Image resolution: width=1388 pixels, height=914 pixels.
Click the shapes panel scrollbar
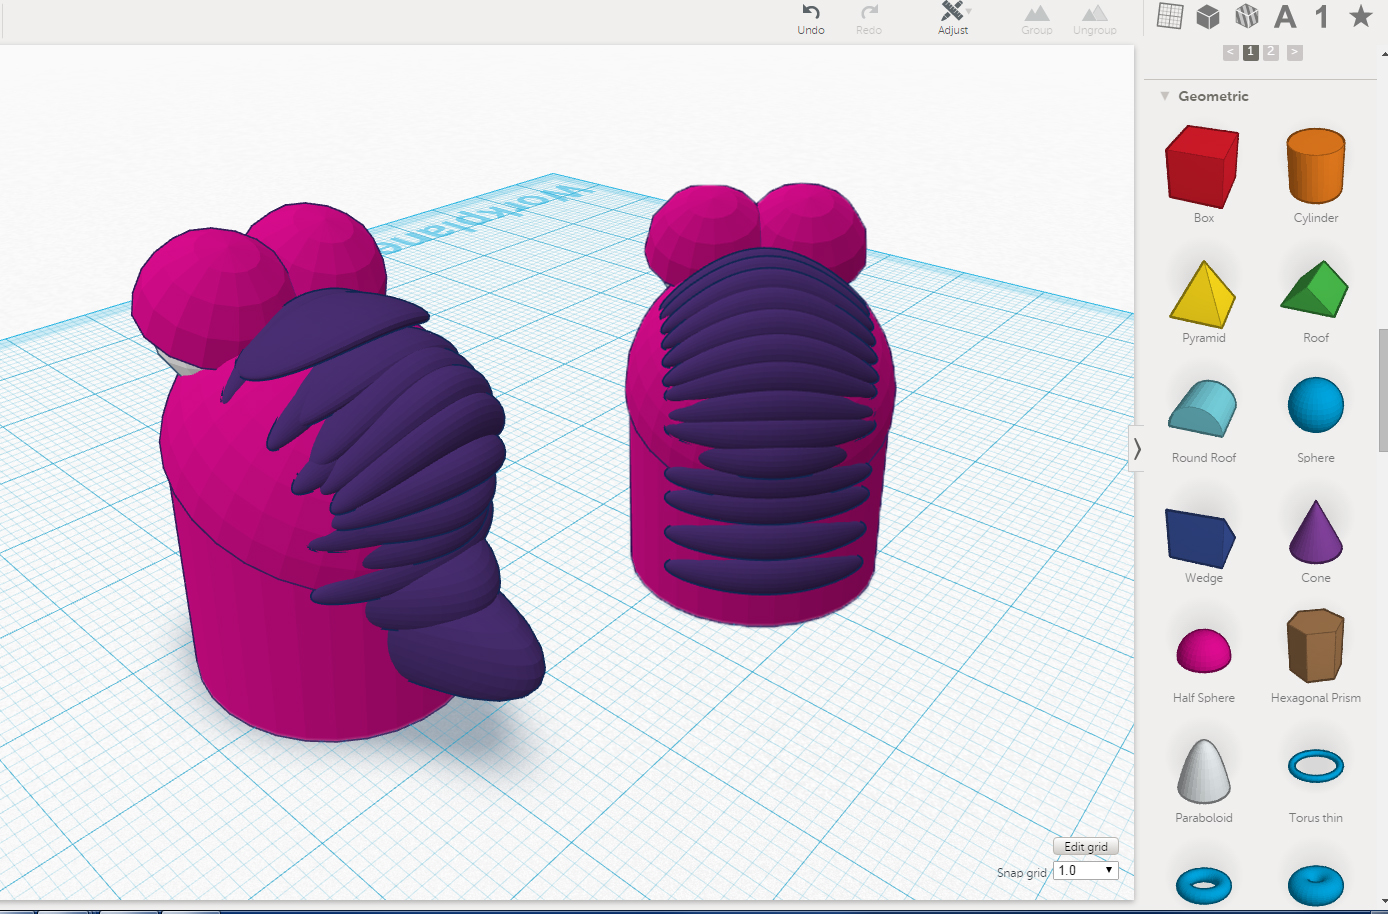pos(1383,390)
